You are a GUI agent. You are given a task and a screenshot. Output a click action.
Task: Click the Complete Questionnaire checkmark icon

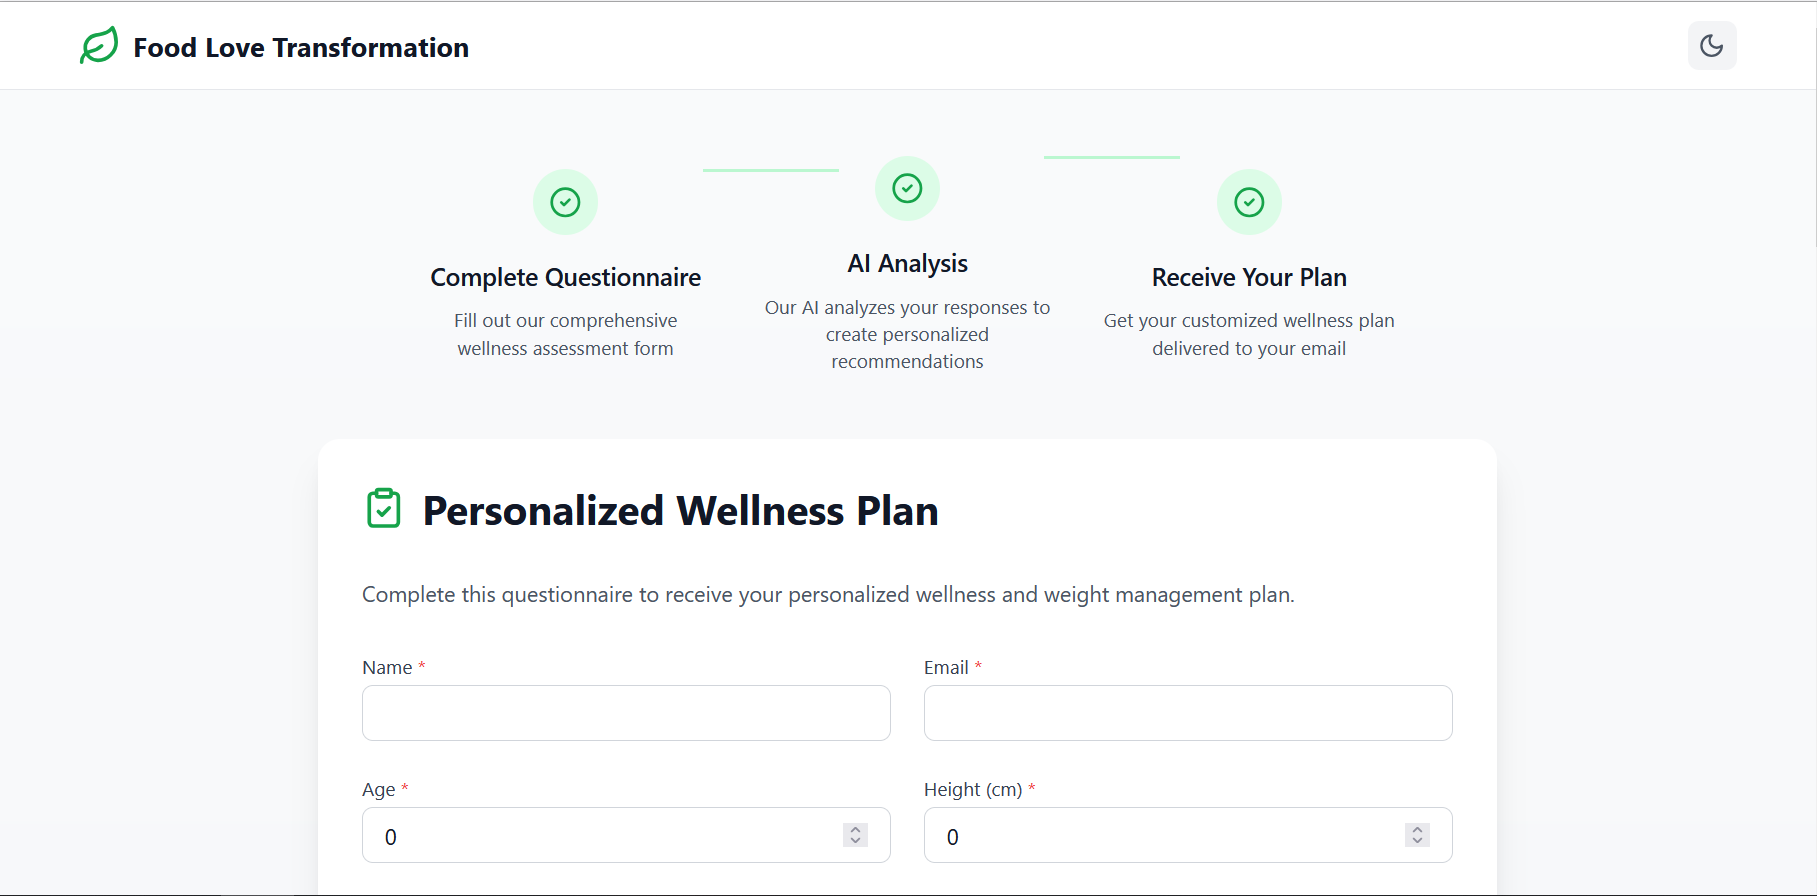click(565, 202)
